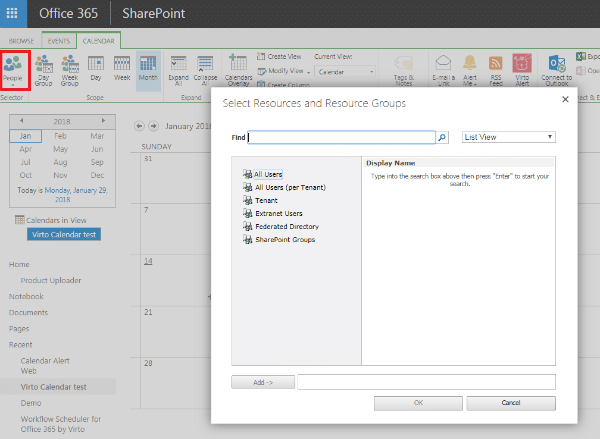Image resolution: width=600 pixels, height=439 pixels.
Task: Close the Select Resources dialog
Action: tap(565, 100)
